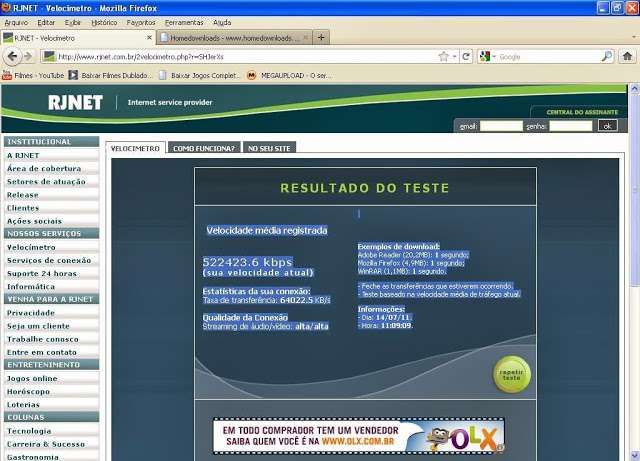Open Firefox Home page icon
Screen dimensions: 640x461
point(627,56)
